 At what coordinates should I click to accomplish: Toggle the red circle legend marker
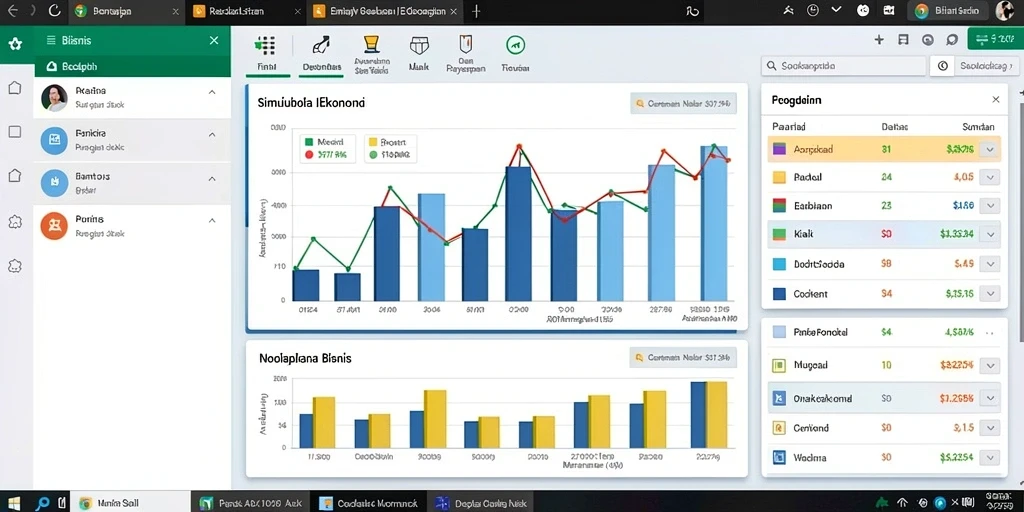[x=309, y=155]
